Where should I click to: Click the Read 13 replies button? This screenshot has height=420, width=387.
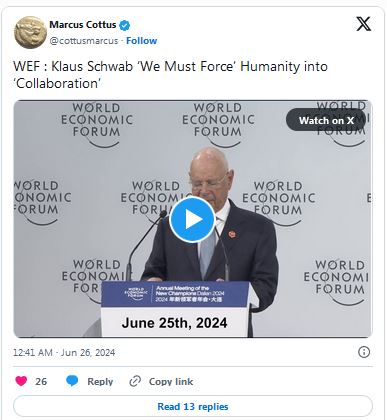pos(193,406)
